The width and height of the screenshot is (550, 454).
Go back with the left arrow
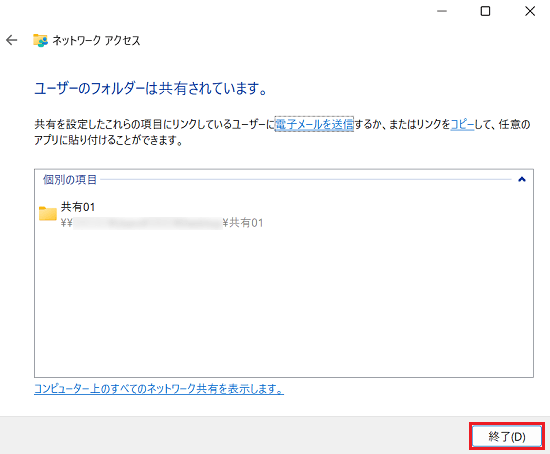12,40
